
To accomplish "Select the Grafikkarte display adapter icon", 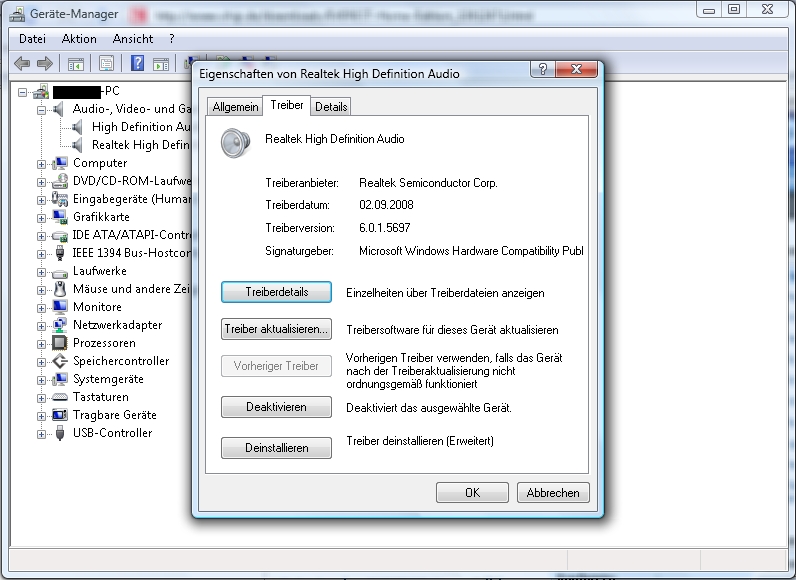I will pos(60,217).
